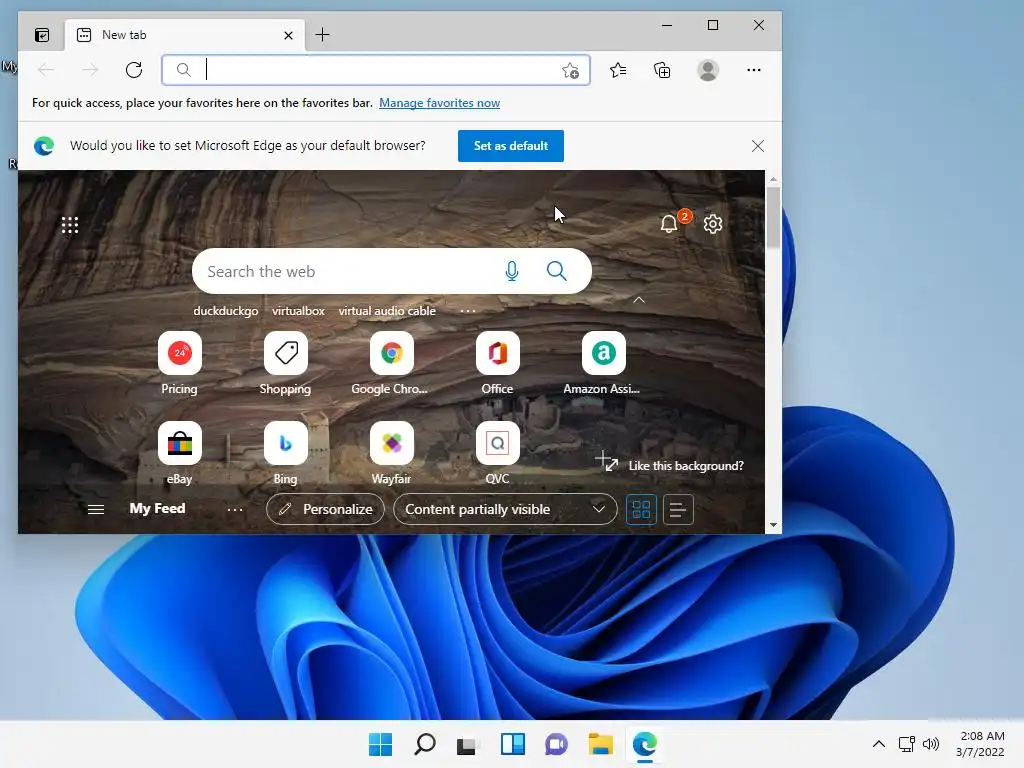Close the New tab tab
Image resolution: width=1024 pixels, height=768 pixels.
[288, 35]
